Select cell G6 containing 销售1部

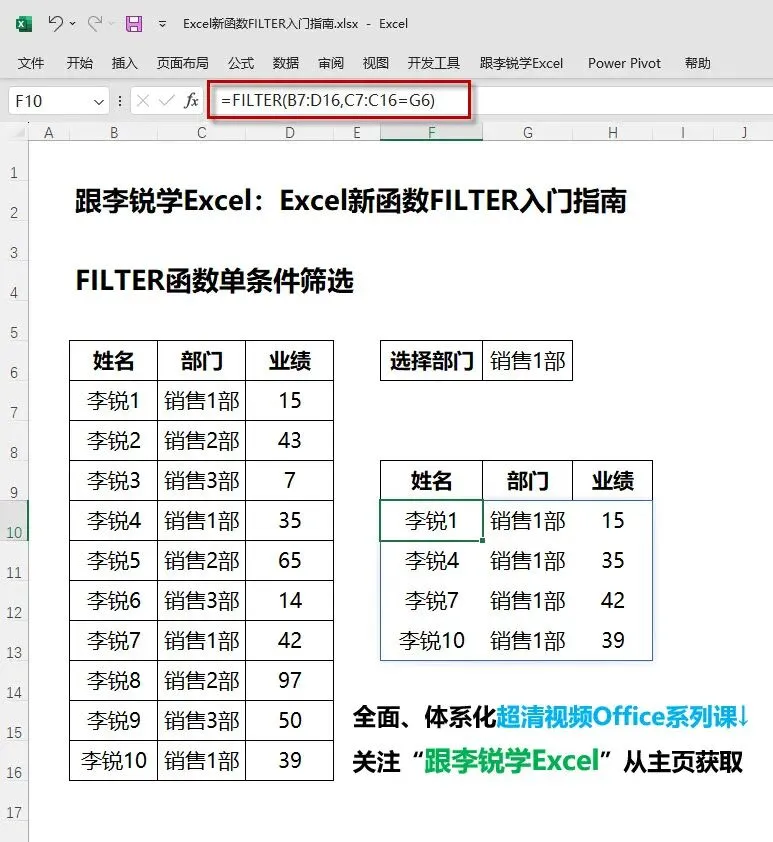pos(528,360)
